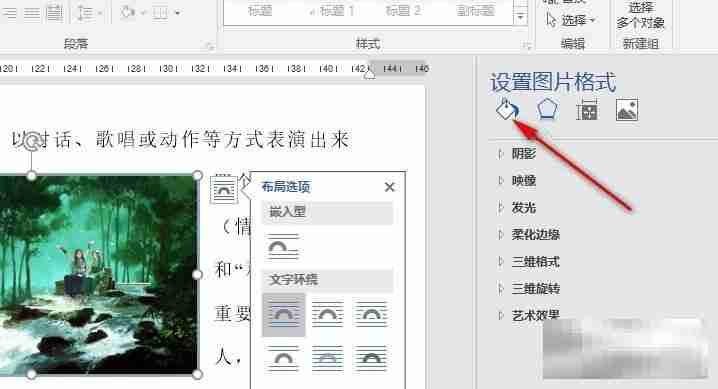
Task: Click the picture rotation handle
Action: 32,141
